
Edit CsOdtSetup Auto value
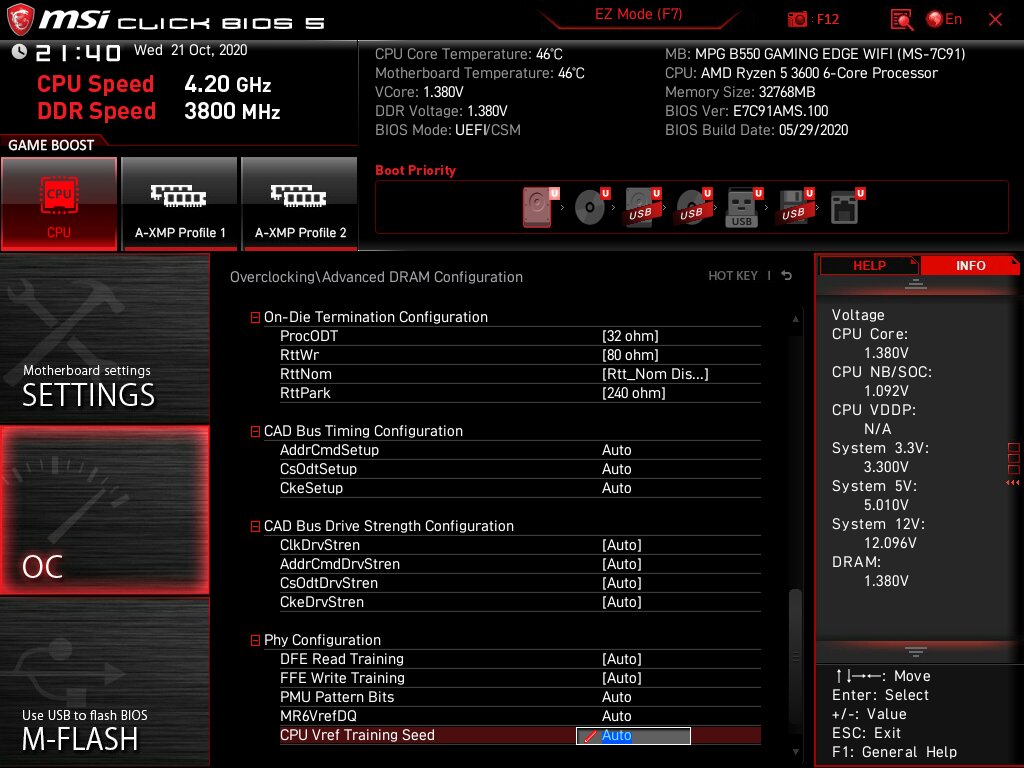616,470
